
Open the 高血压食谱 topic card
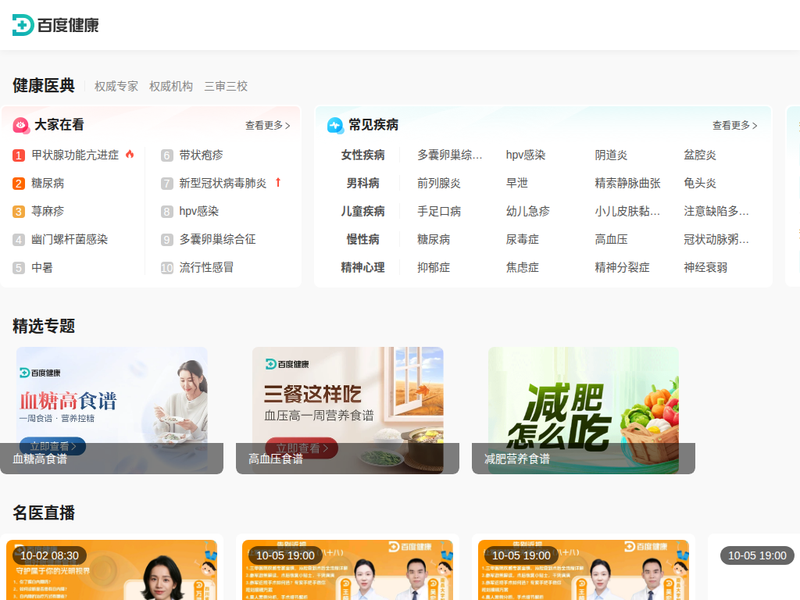(347, 410)
